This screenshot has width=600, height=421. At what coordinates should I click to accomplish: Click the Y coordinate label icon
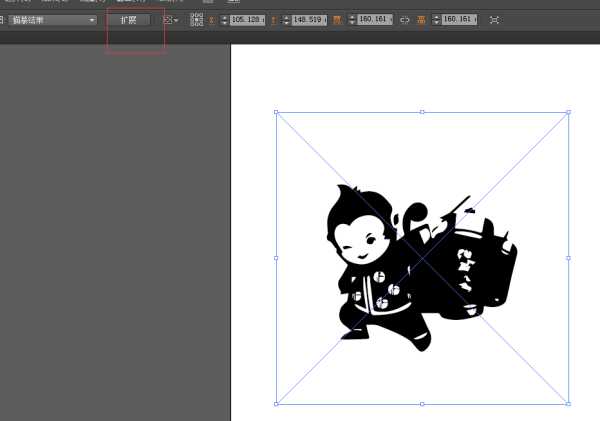click(x=274, y=20)
